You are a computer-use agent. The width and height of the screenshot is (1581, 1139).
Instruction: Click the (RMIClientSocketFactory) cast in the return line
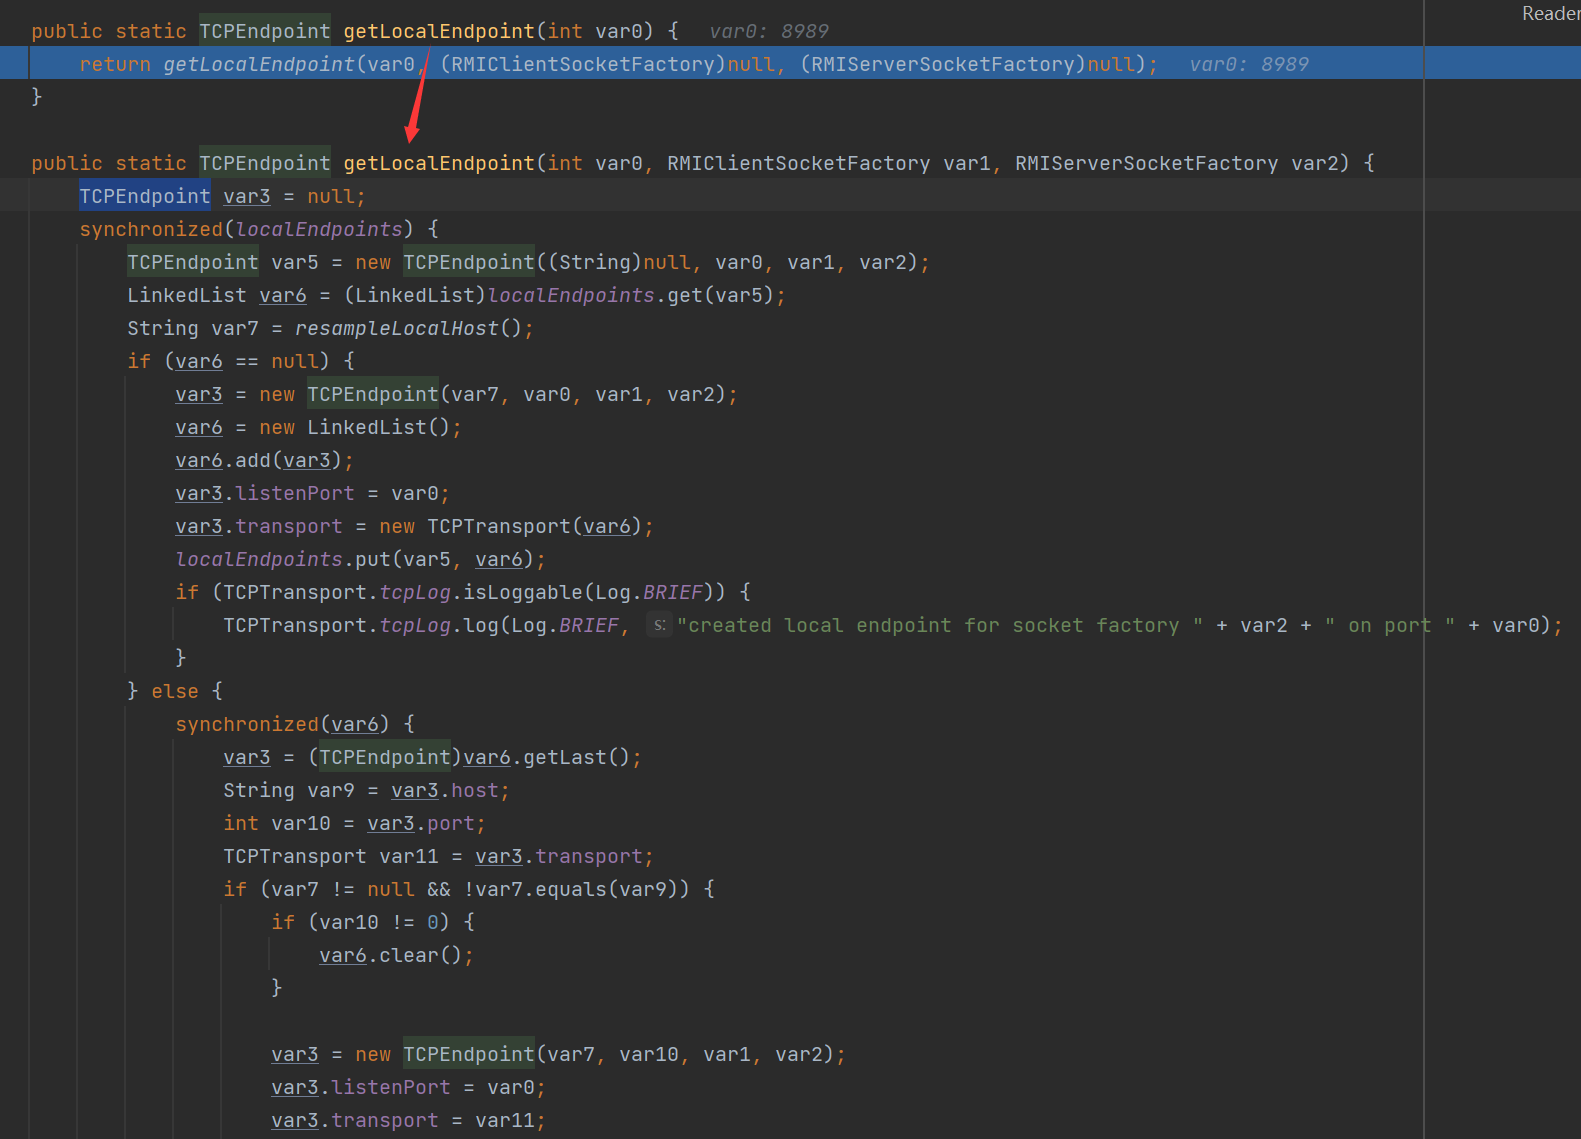(583, 64)
